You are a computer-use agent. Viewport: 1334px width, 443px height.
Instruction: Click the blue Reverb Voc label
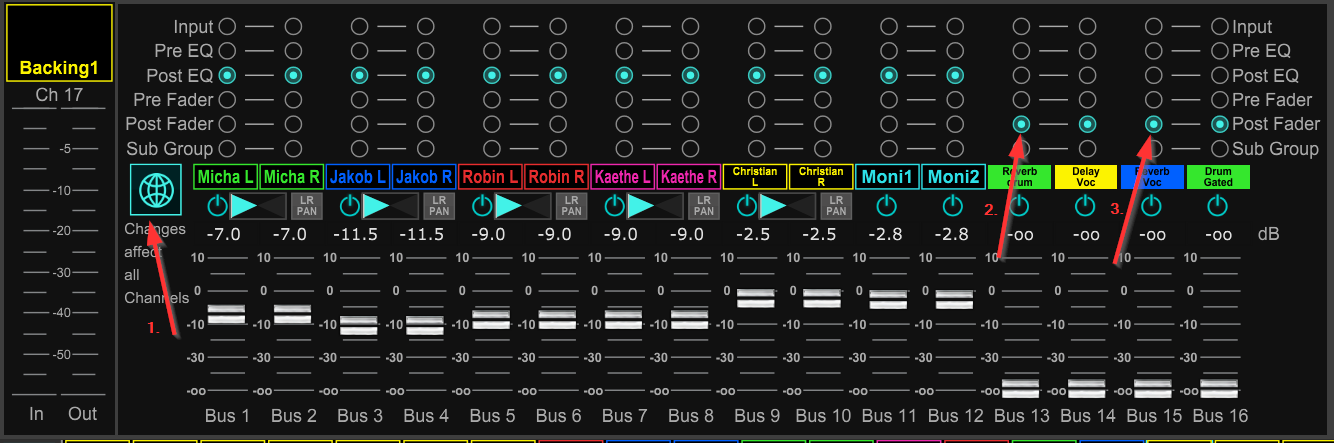pyautogui.click(x=1152, y=178)
